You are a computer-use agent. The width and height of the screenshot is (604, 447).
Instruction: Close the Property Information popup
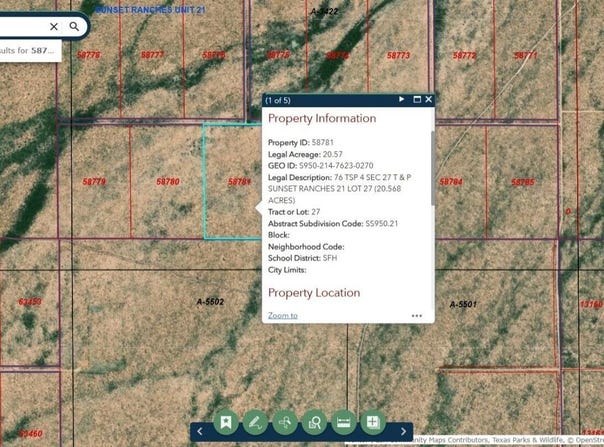point(429,99)
